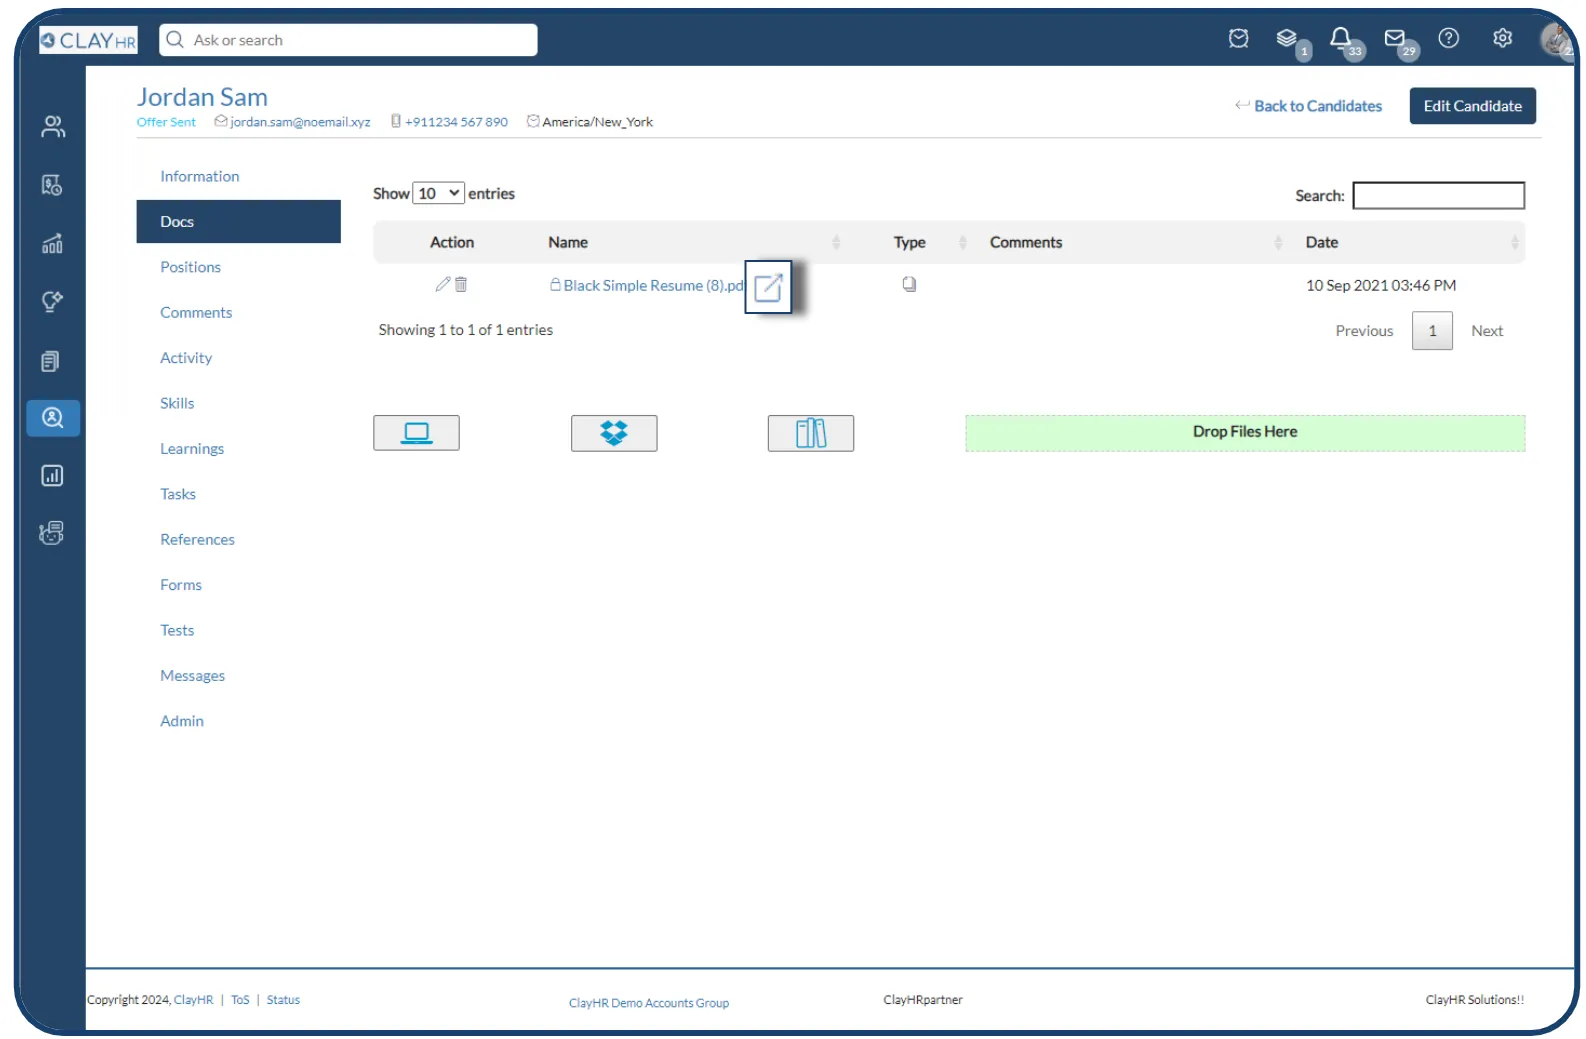Open the bot assistant sidebar icon
Image resolution: width=1586 pixels, height=1039 pixels.
pyautogui.click(x=52, y=533)
